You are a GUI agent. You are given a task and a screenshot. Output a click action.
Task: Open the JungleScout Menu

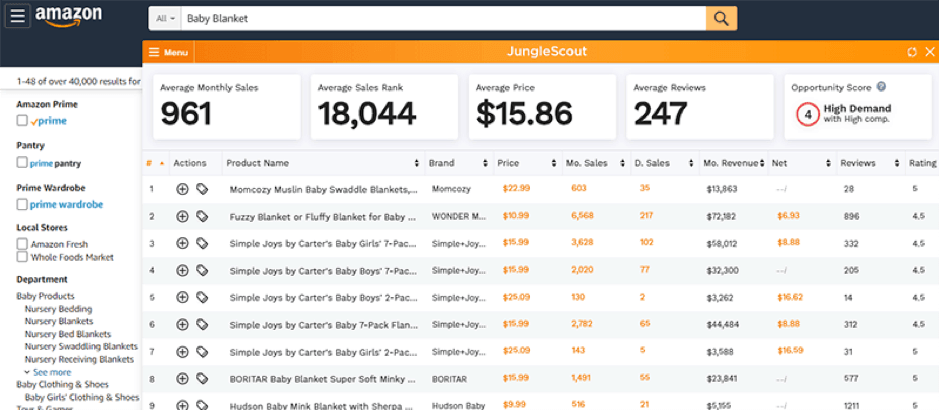[168, 52]
